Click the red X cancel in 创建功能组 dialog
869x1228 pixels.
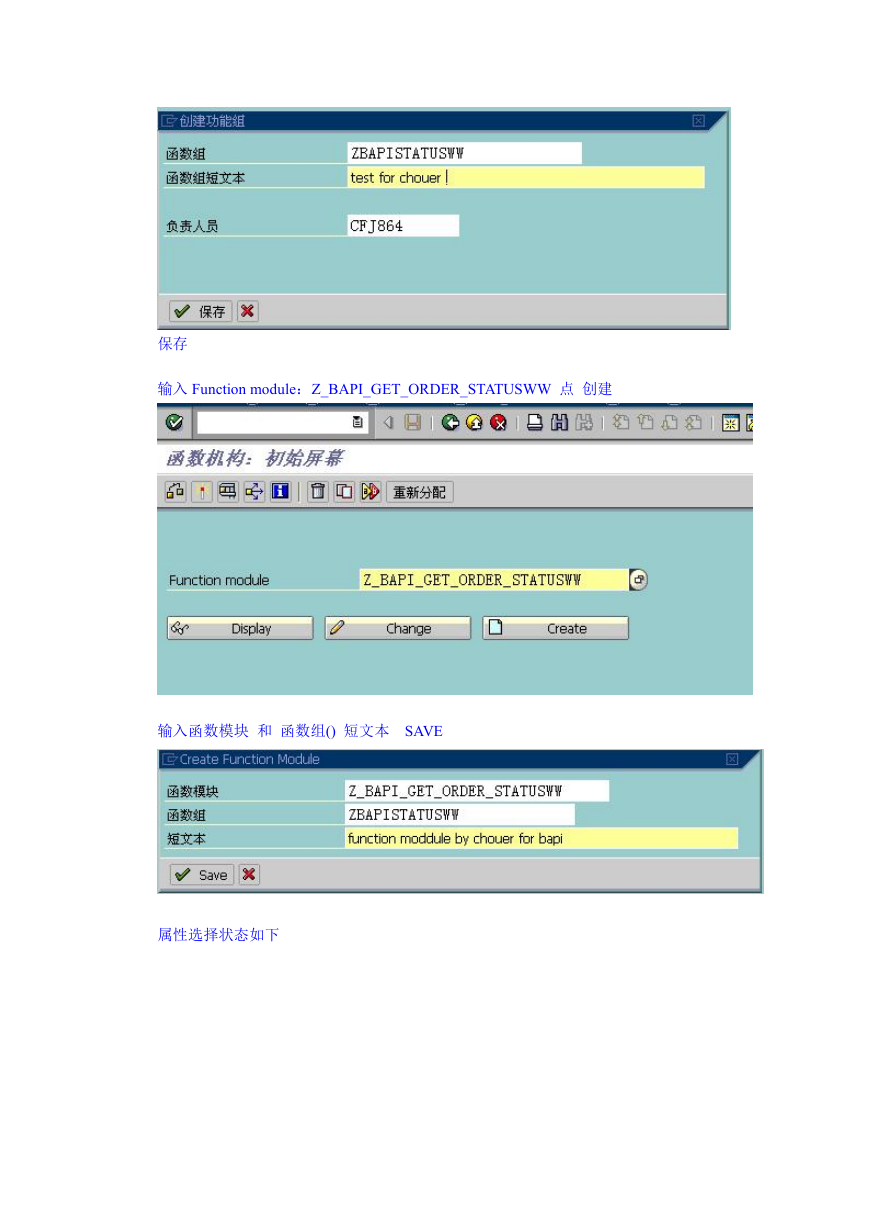(x=248, y=311)
